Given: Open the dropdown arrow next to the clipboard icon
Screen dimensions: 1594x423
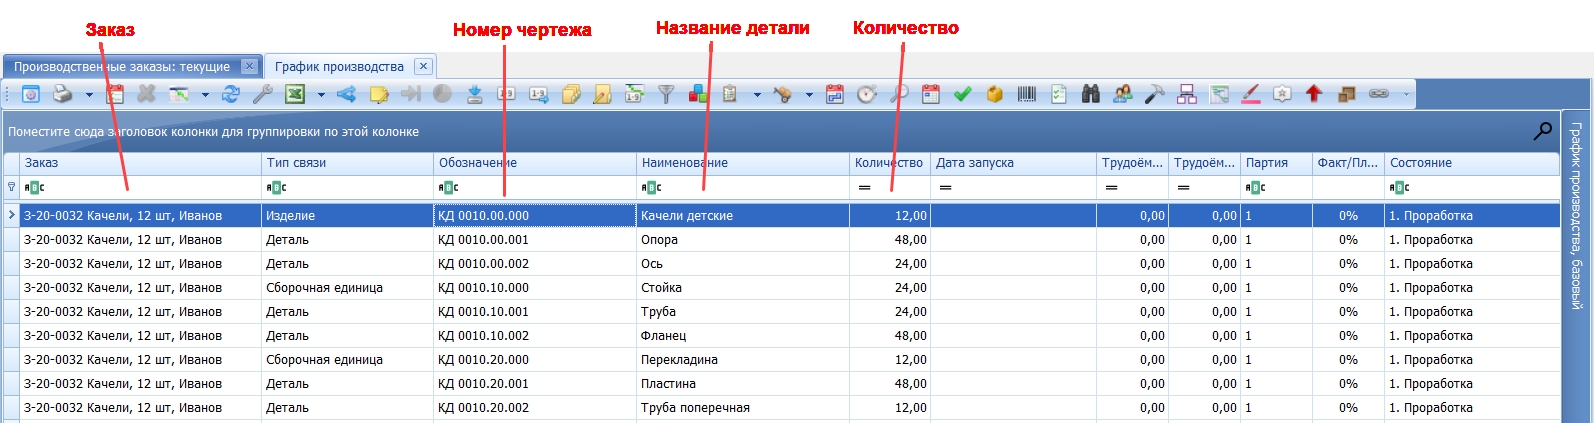Looking at the screenshot, I should [x=757, y=95].
